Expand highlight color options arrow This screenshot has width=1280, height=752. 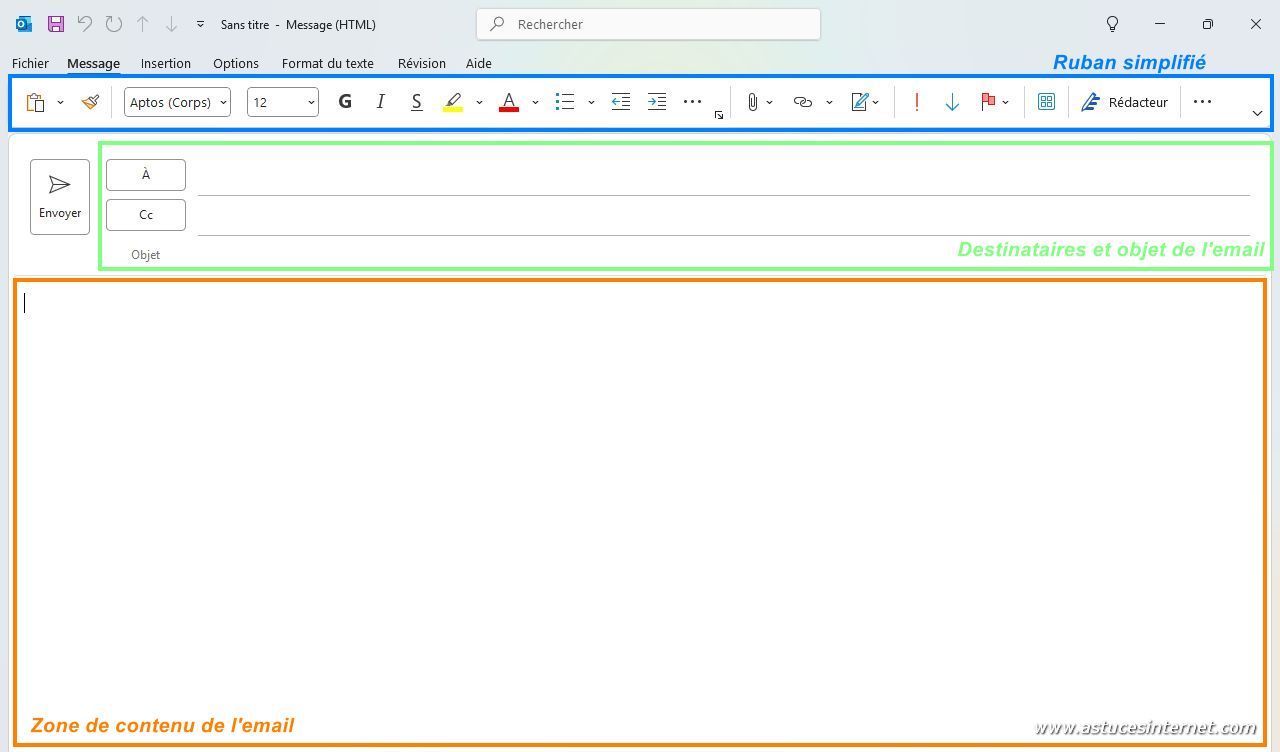[479, 102]
